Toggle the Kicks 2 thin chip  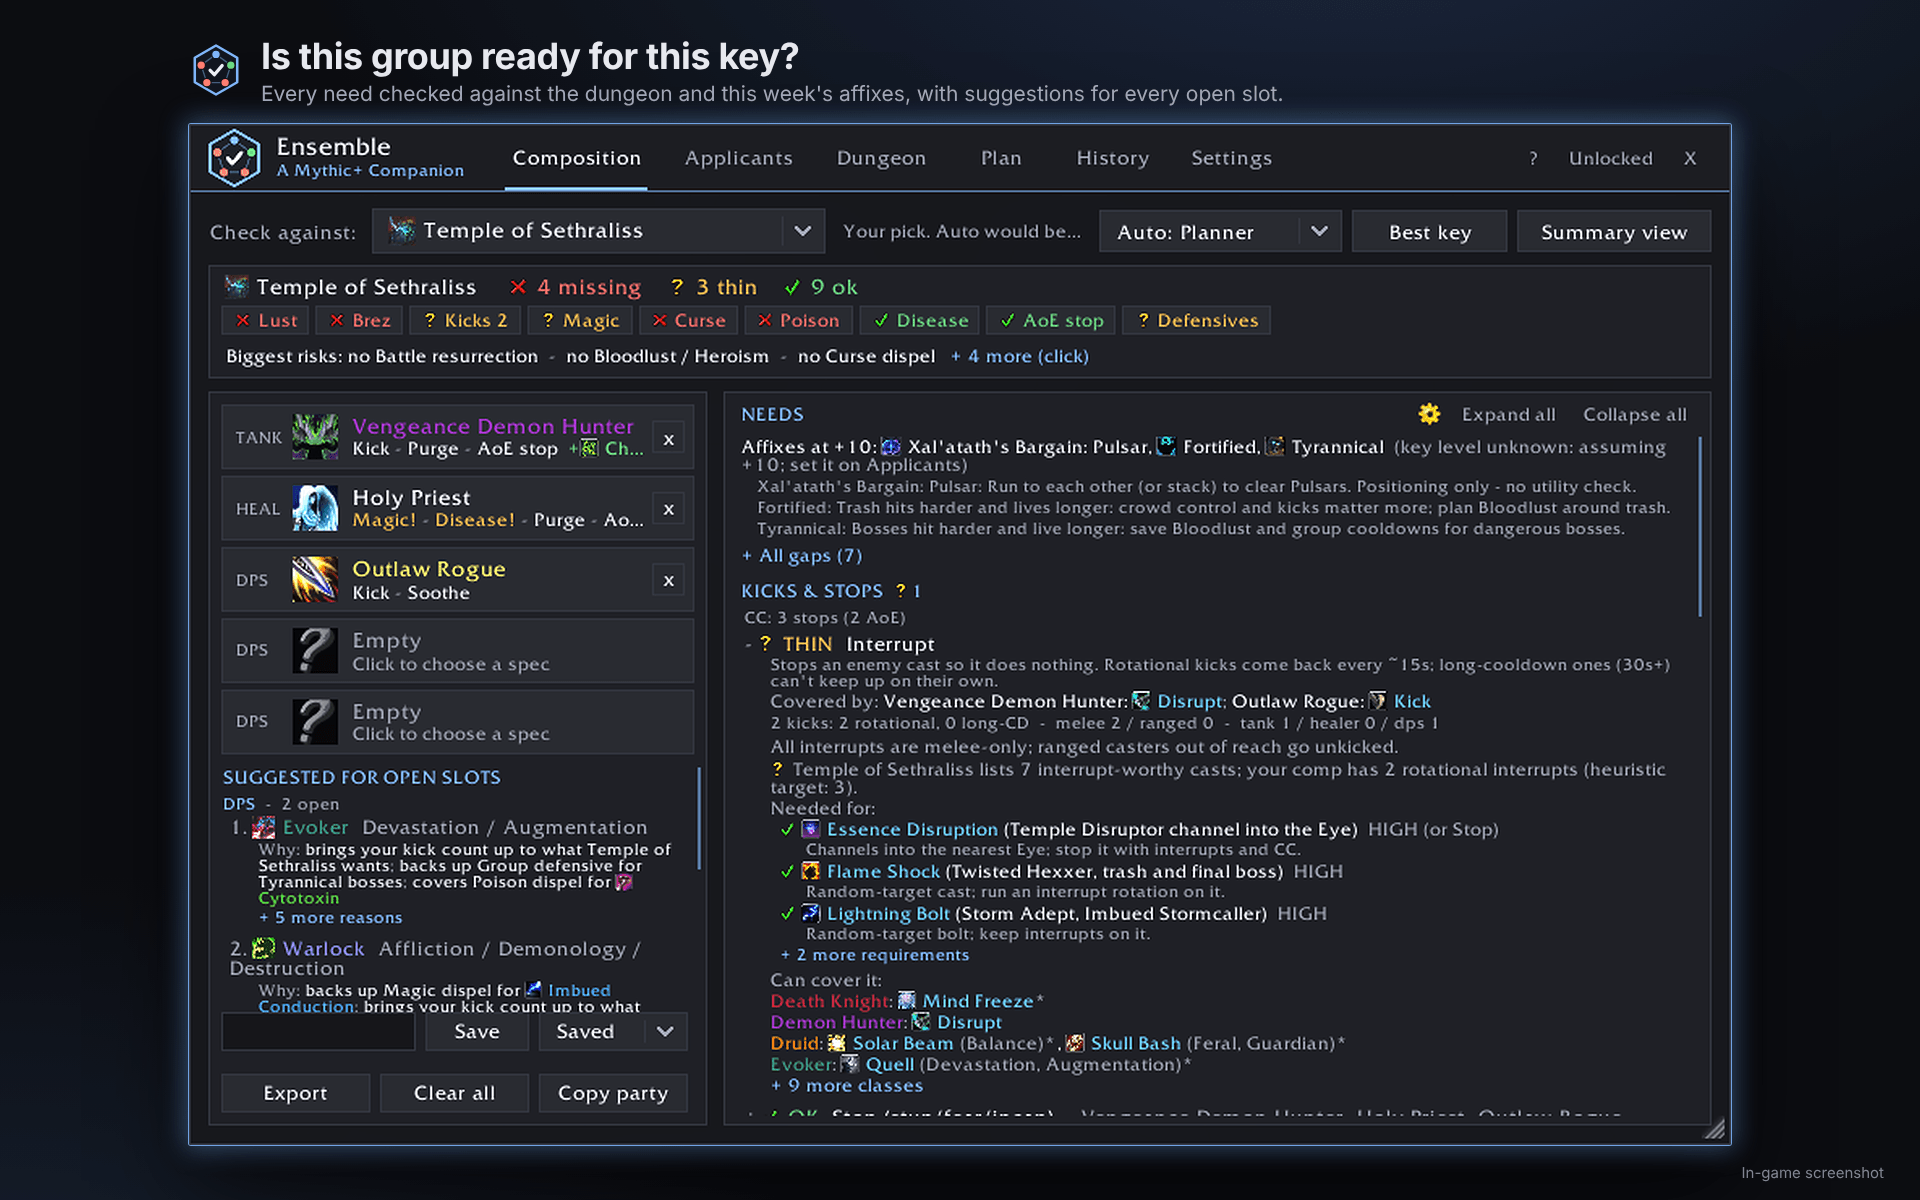pos(466,320)
